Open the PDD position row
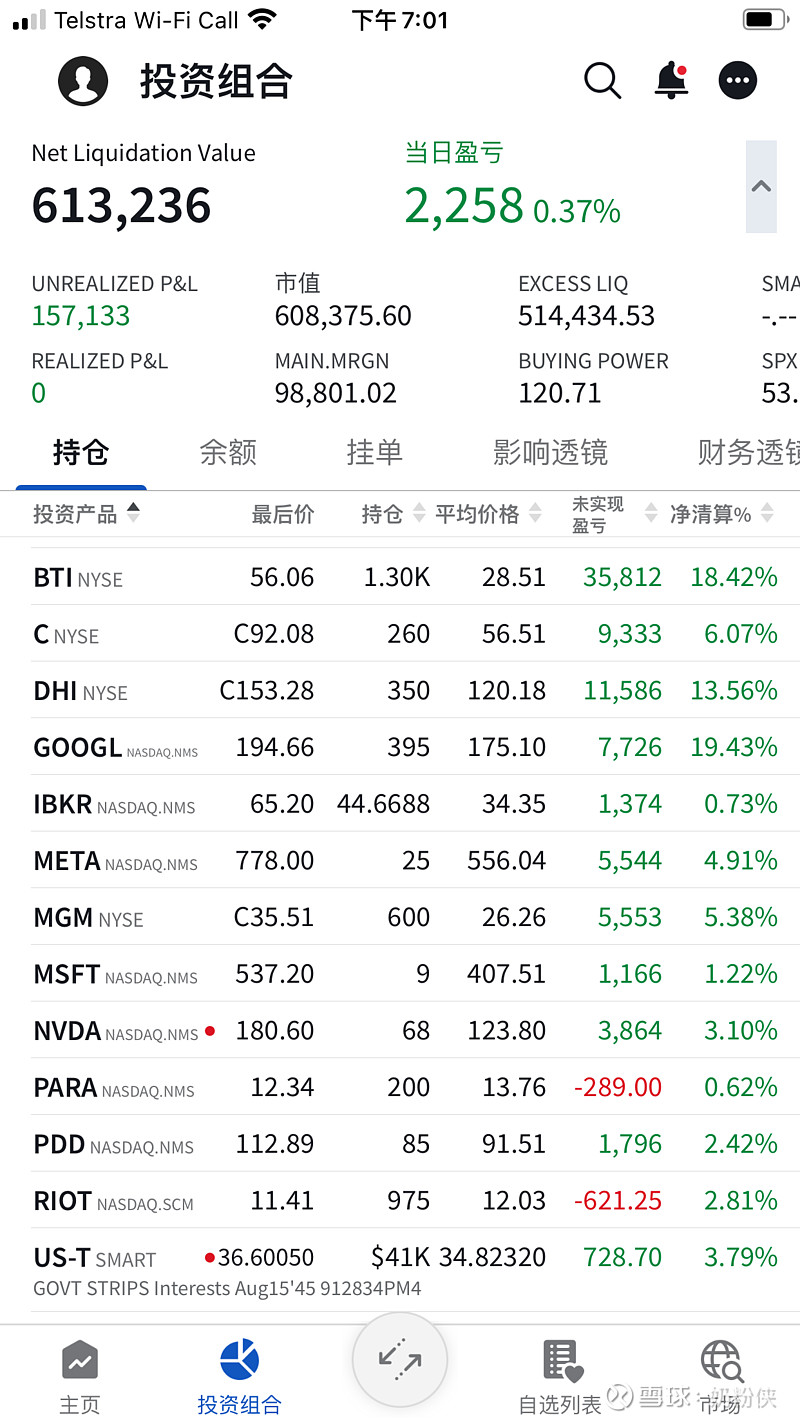 (x=400, y=1144)
